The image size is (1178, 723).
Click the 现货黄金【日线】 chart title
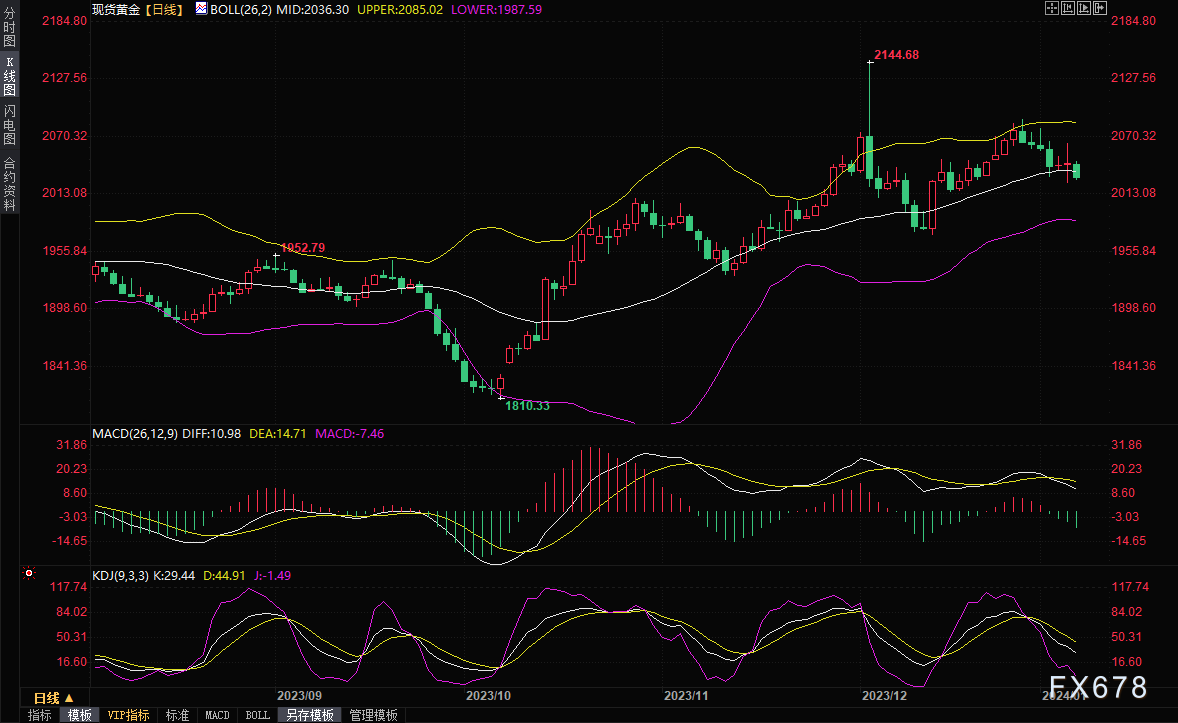(x=139, y=9)
